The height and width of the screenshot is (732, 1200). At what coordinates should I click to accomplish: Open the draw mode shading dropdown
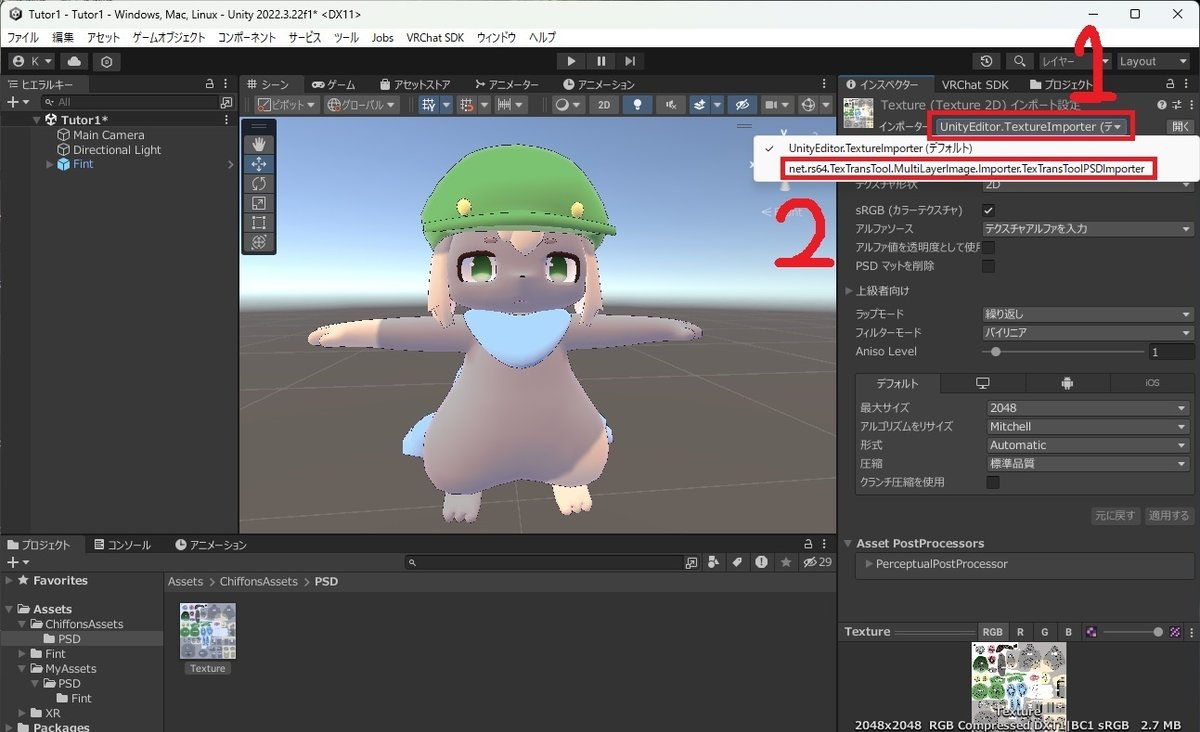click(x=568, y=104)
